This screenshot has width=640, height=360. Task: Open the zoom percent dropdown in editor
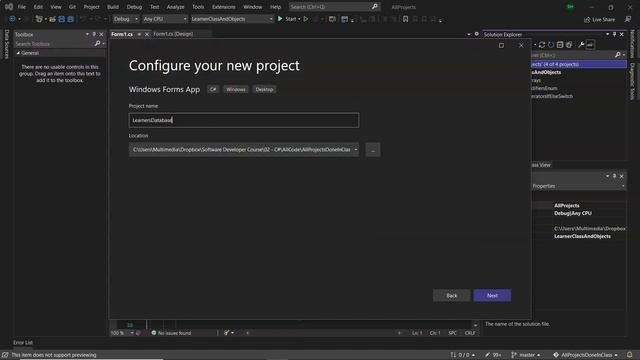[x=131, y=333]
